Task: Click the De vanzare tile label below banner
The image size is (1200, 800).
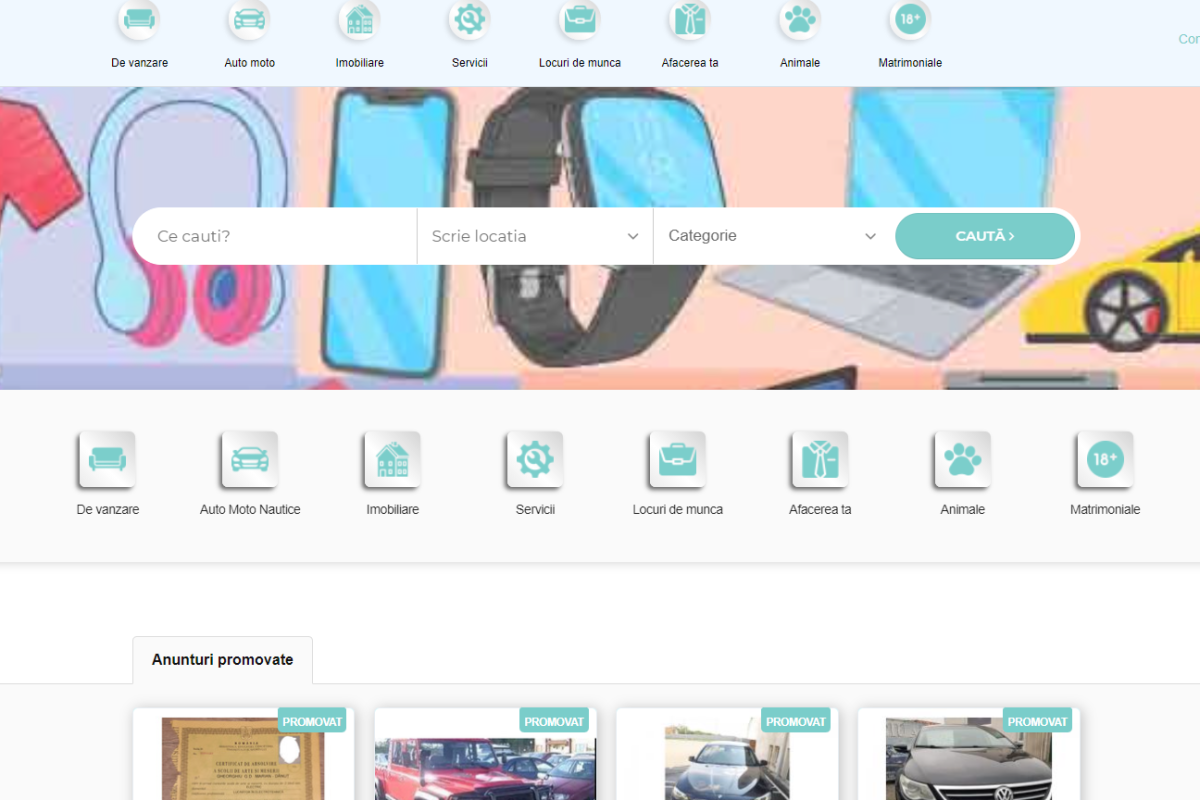Action: [x=107, y=510]
